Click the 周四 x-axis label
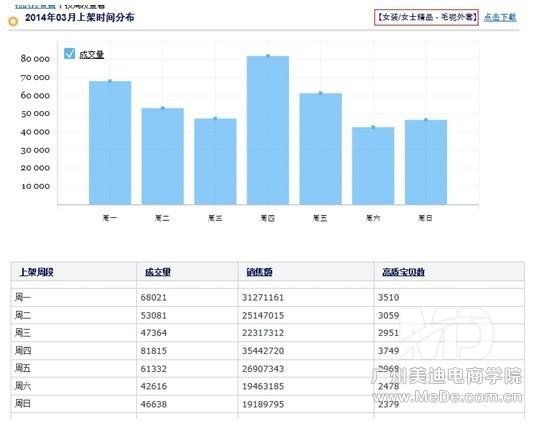 pos(268,218)
